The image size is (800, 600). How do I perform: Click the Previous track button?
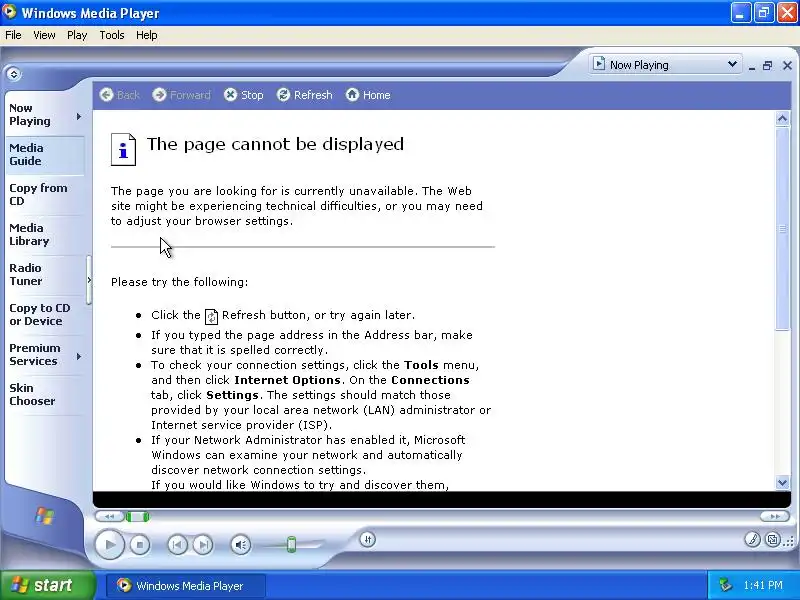(177, 545)
